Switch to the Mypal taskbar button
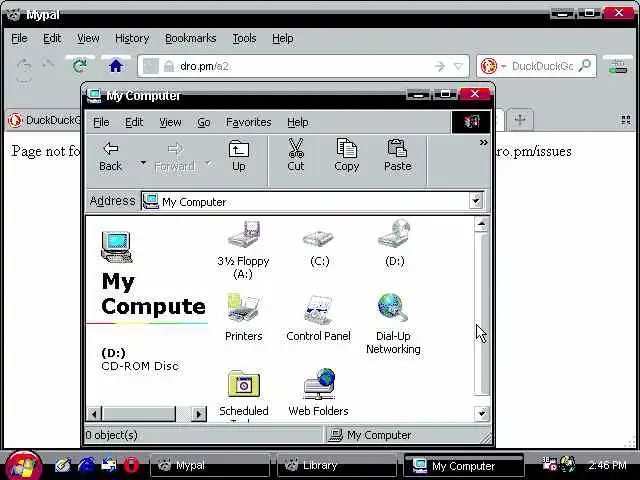The height and width of the screenshot is (480, 640). [x=210, y=465]
